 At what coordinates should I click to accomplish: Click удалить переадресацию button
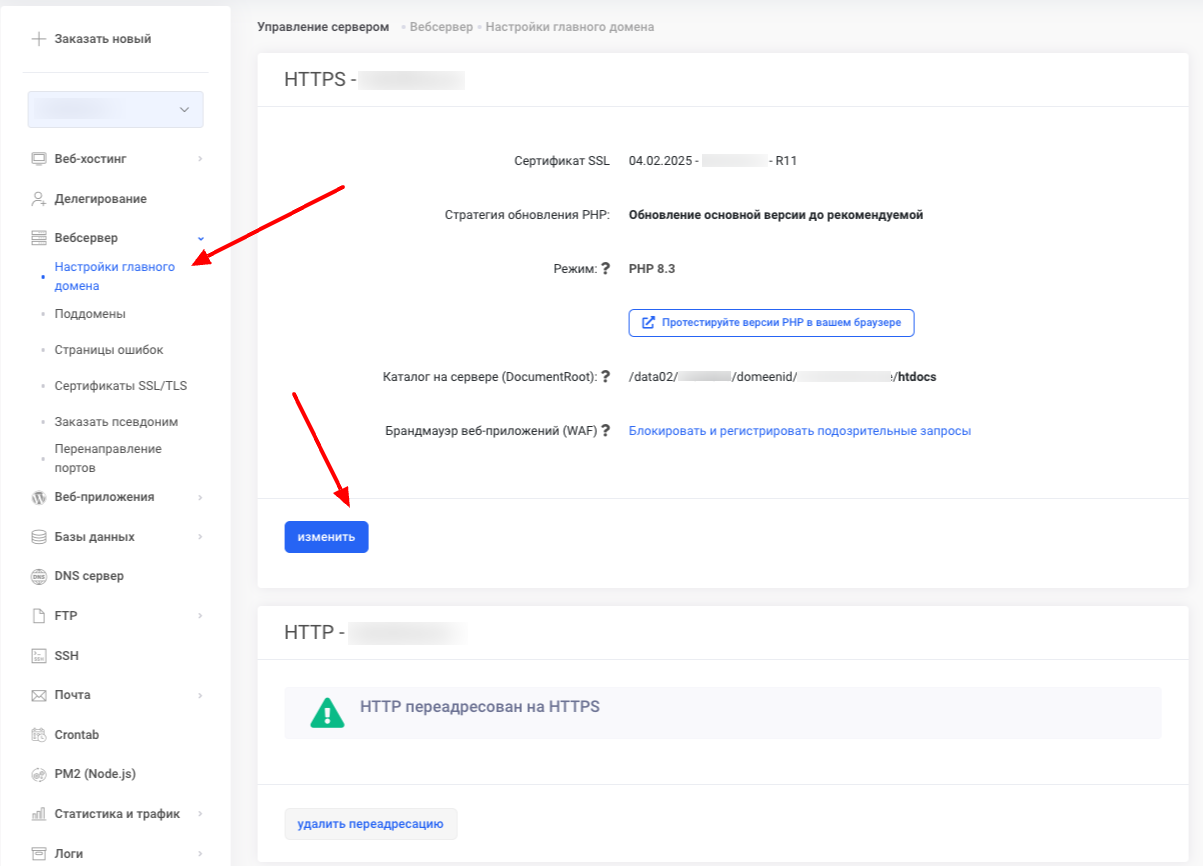tap(370, 824)
